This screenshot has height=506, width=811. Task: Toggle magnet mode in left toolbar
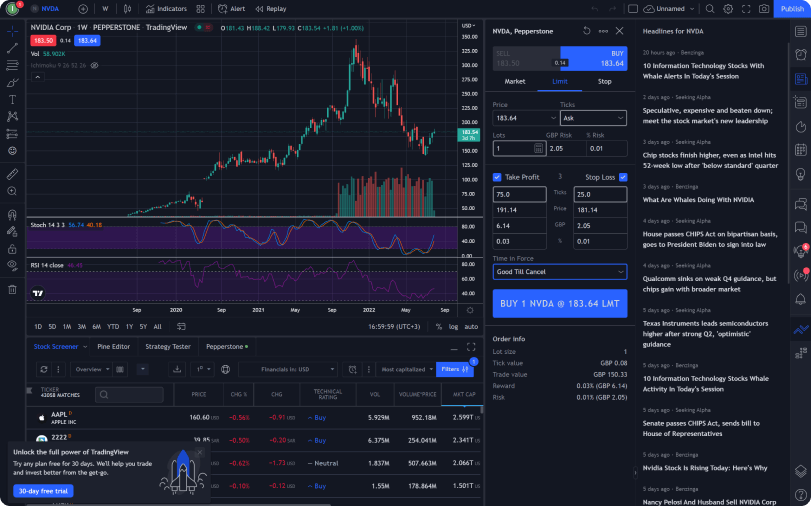(x=12, y=215)
